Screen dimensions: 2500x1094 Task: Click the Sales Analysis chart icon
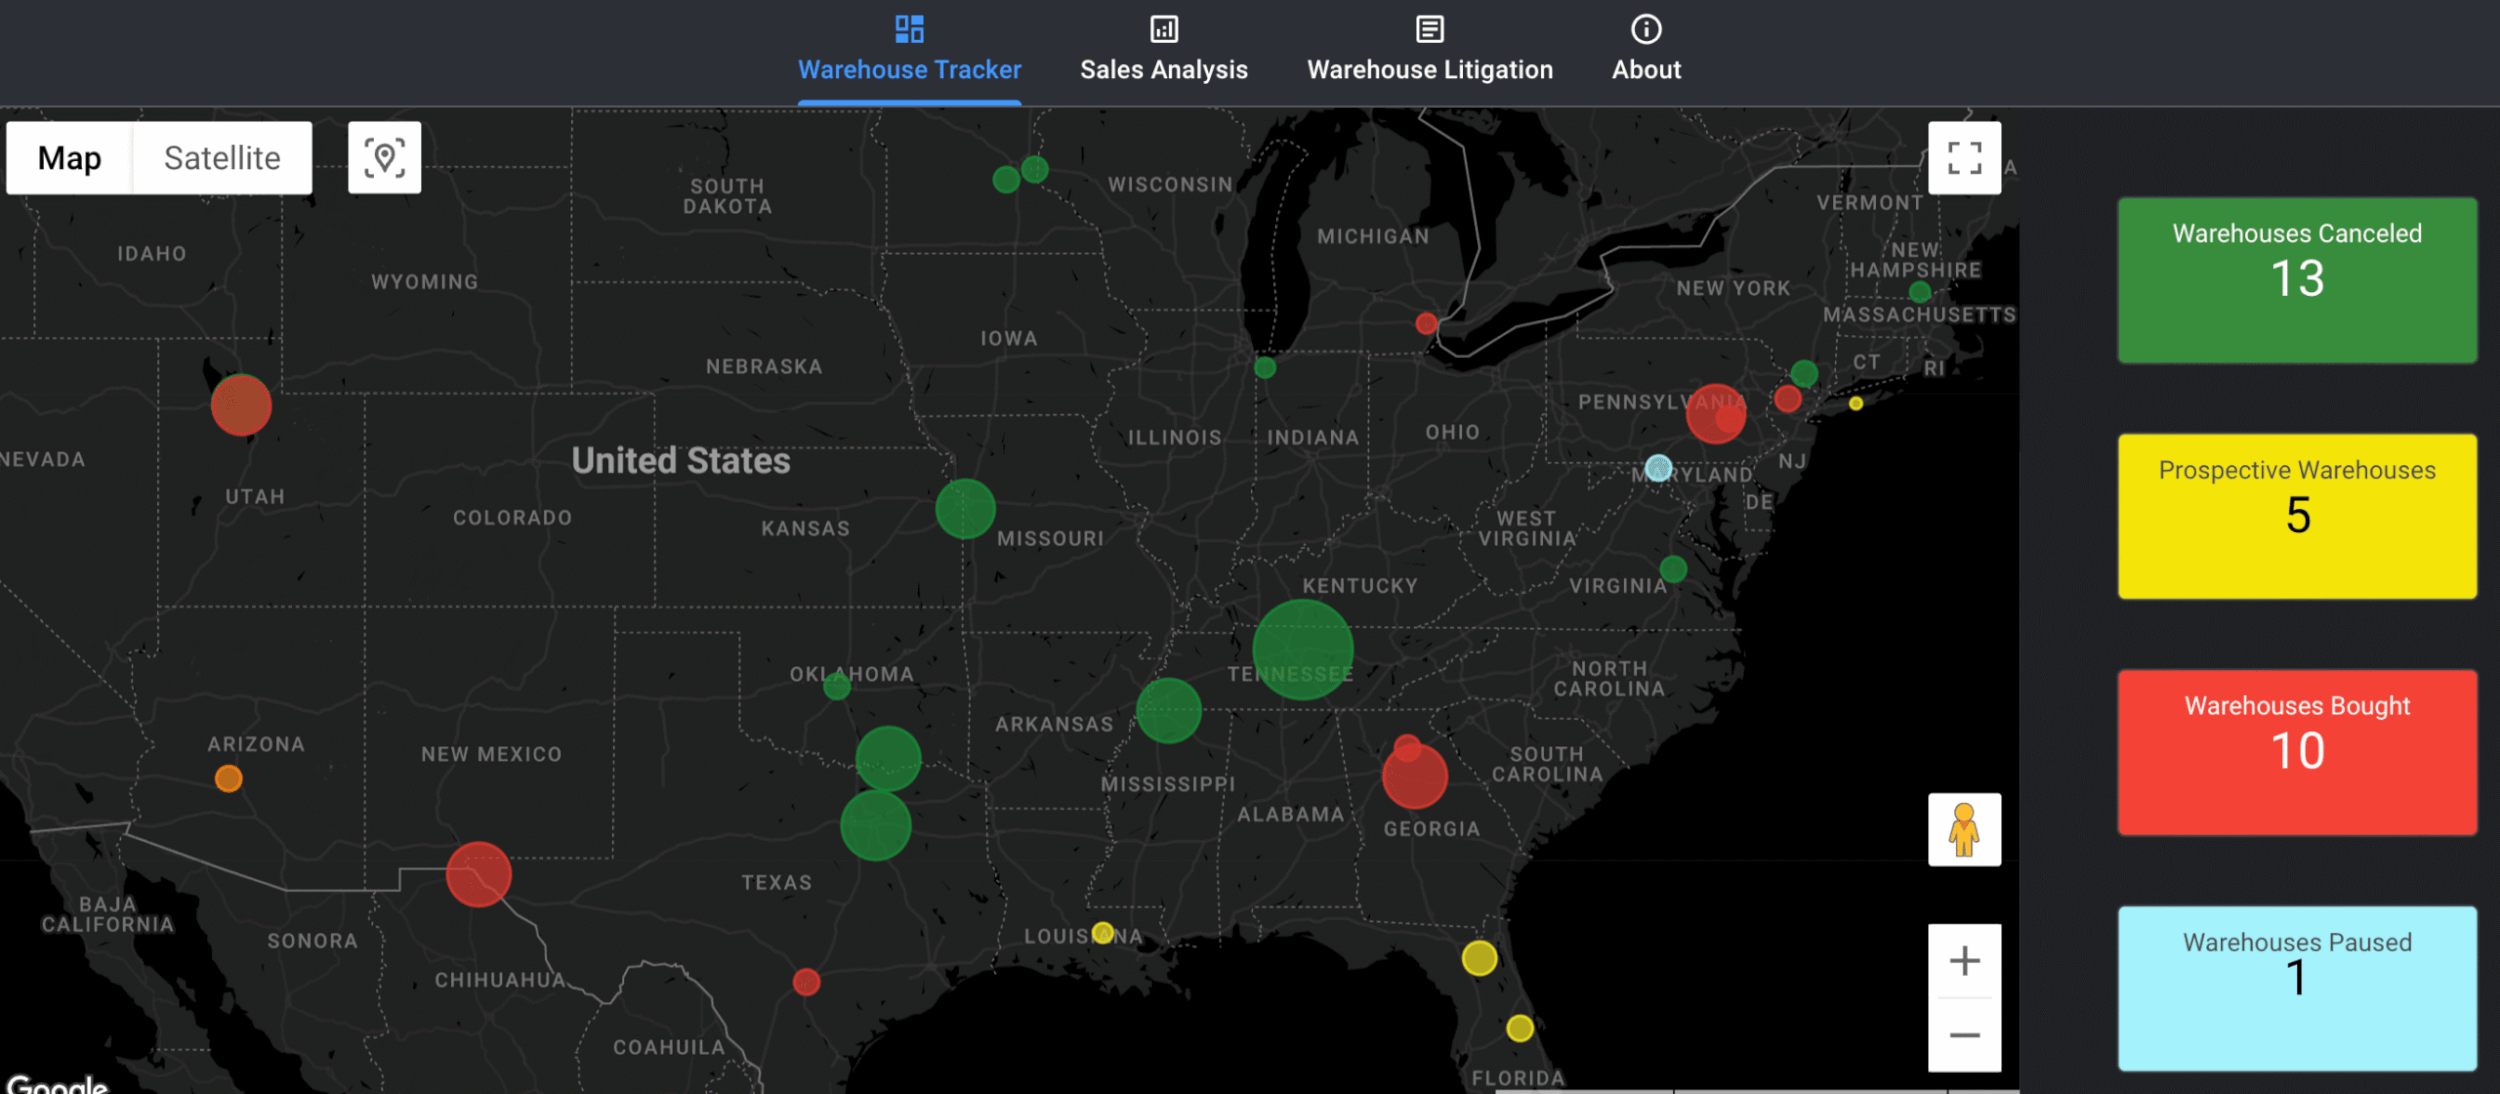point(1164,29)
